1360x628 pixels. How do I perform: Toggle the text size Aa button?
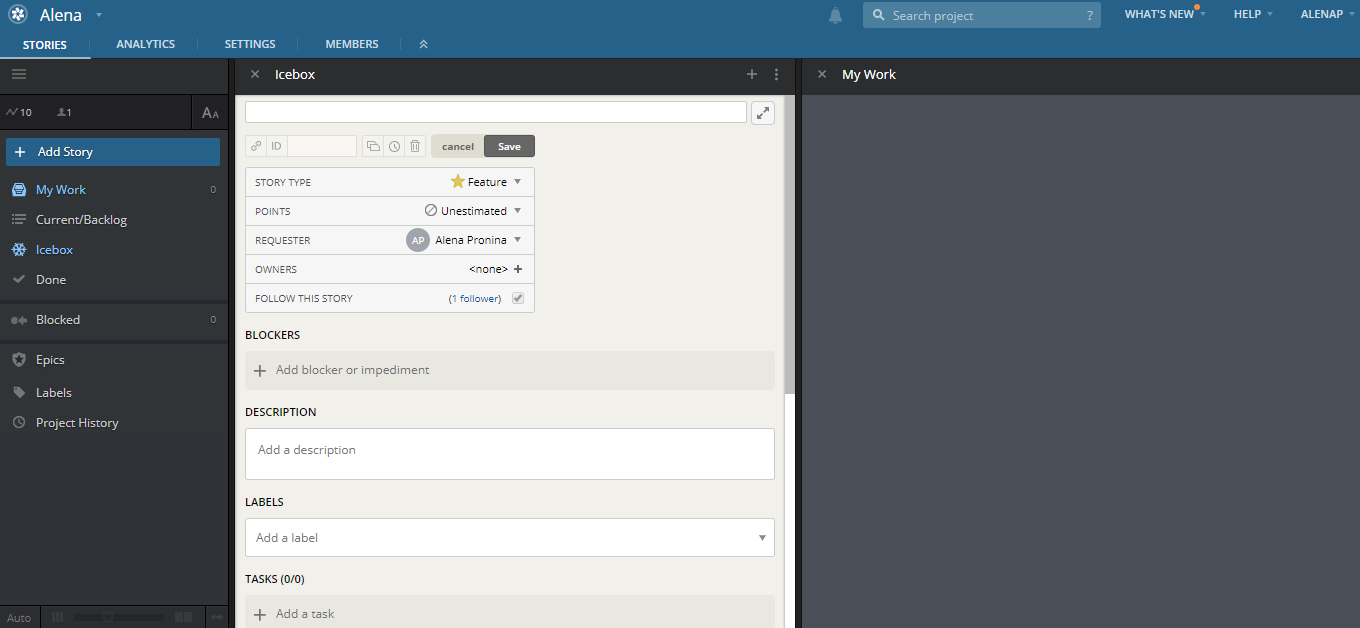[210, 113]
